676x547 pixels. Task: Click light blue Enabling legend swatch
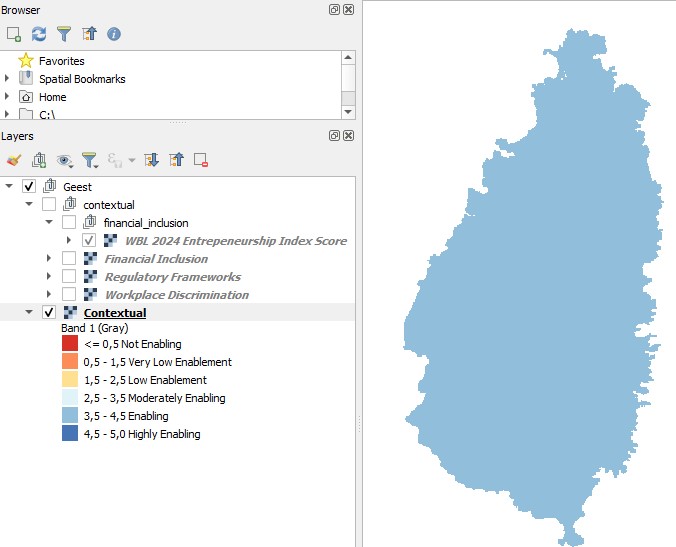[70, 416]
